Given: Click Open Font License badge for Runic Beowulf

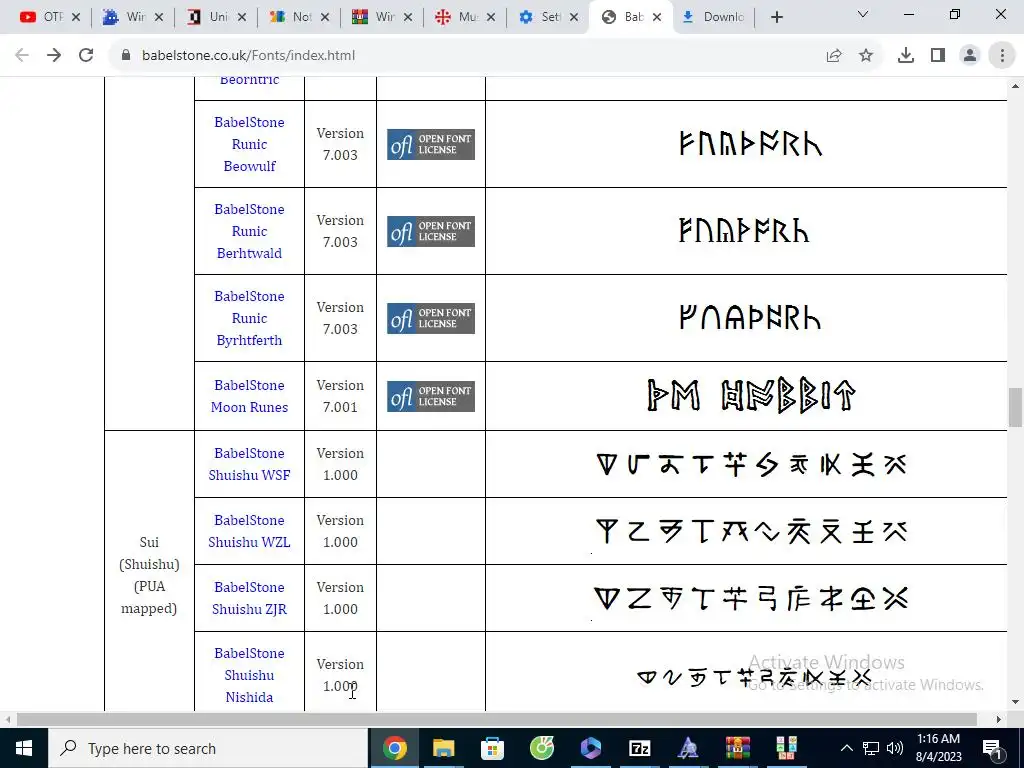Looking at the screenshot, I should 431,144.
